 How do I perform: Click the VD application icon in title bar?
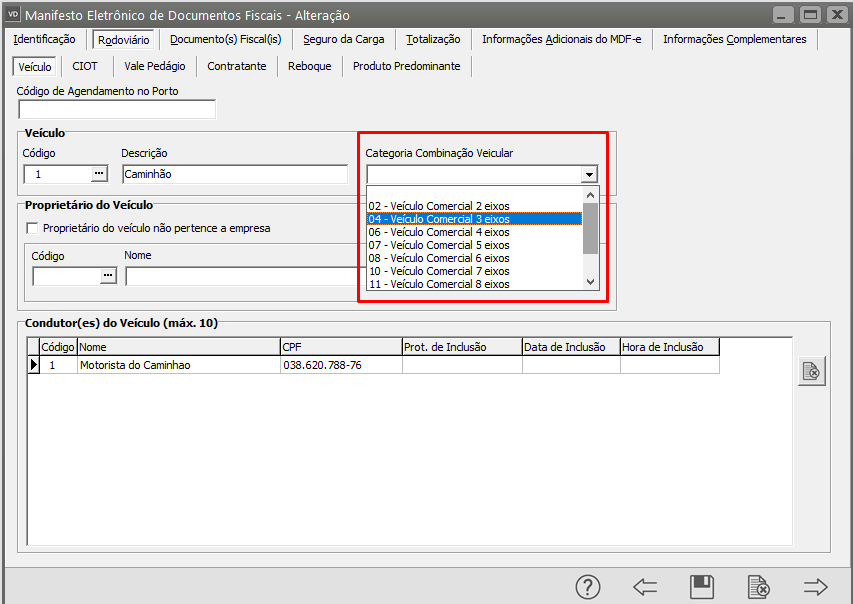coord(13,14)
